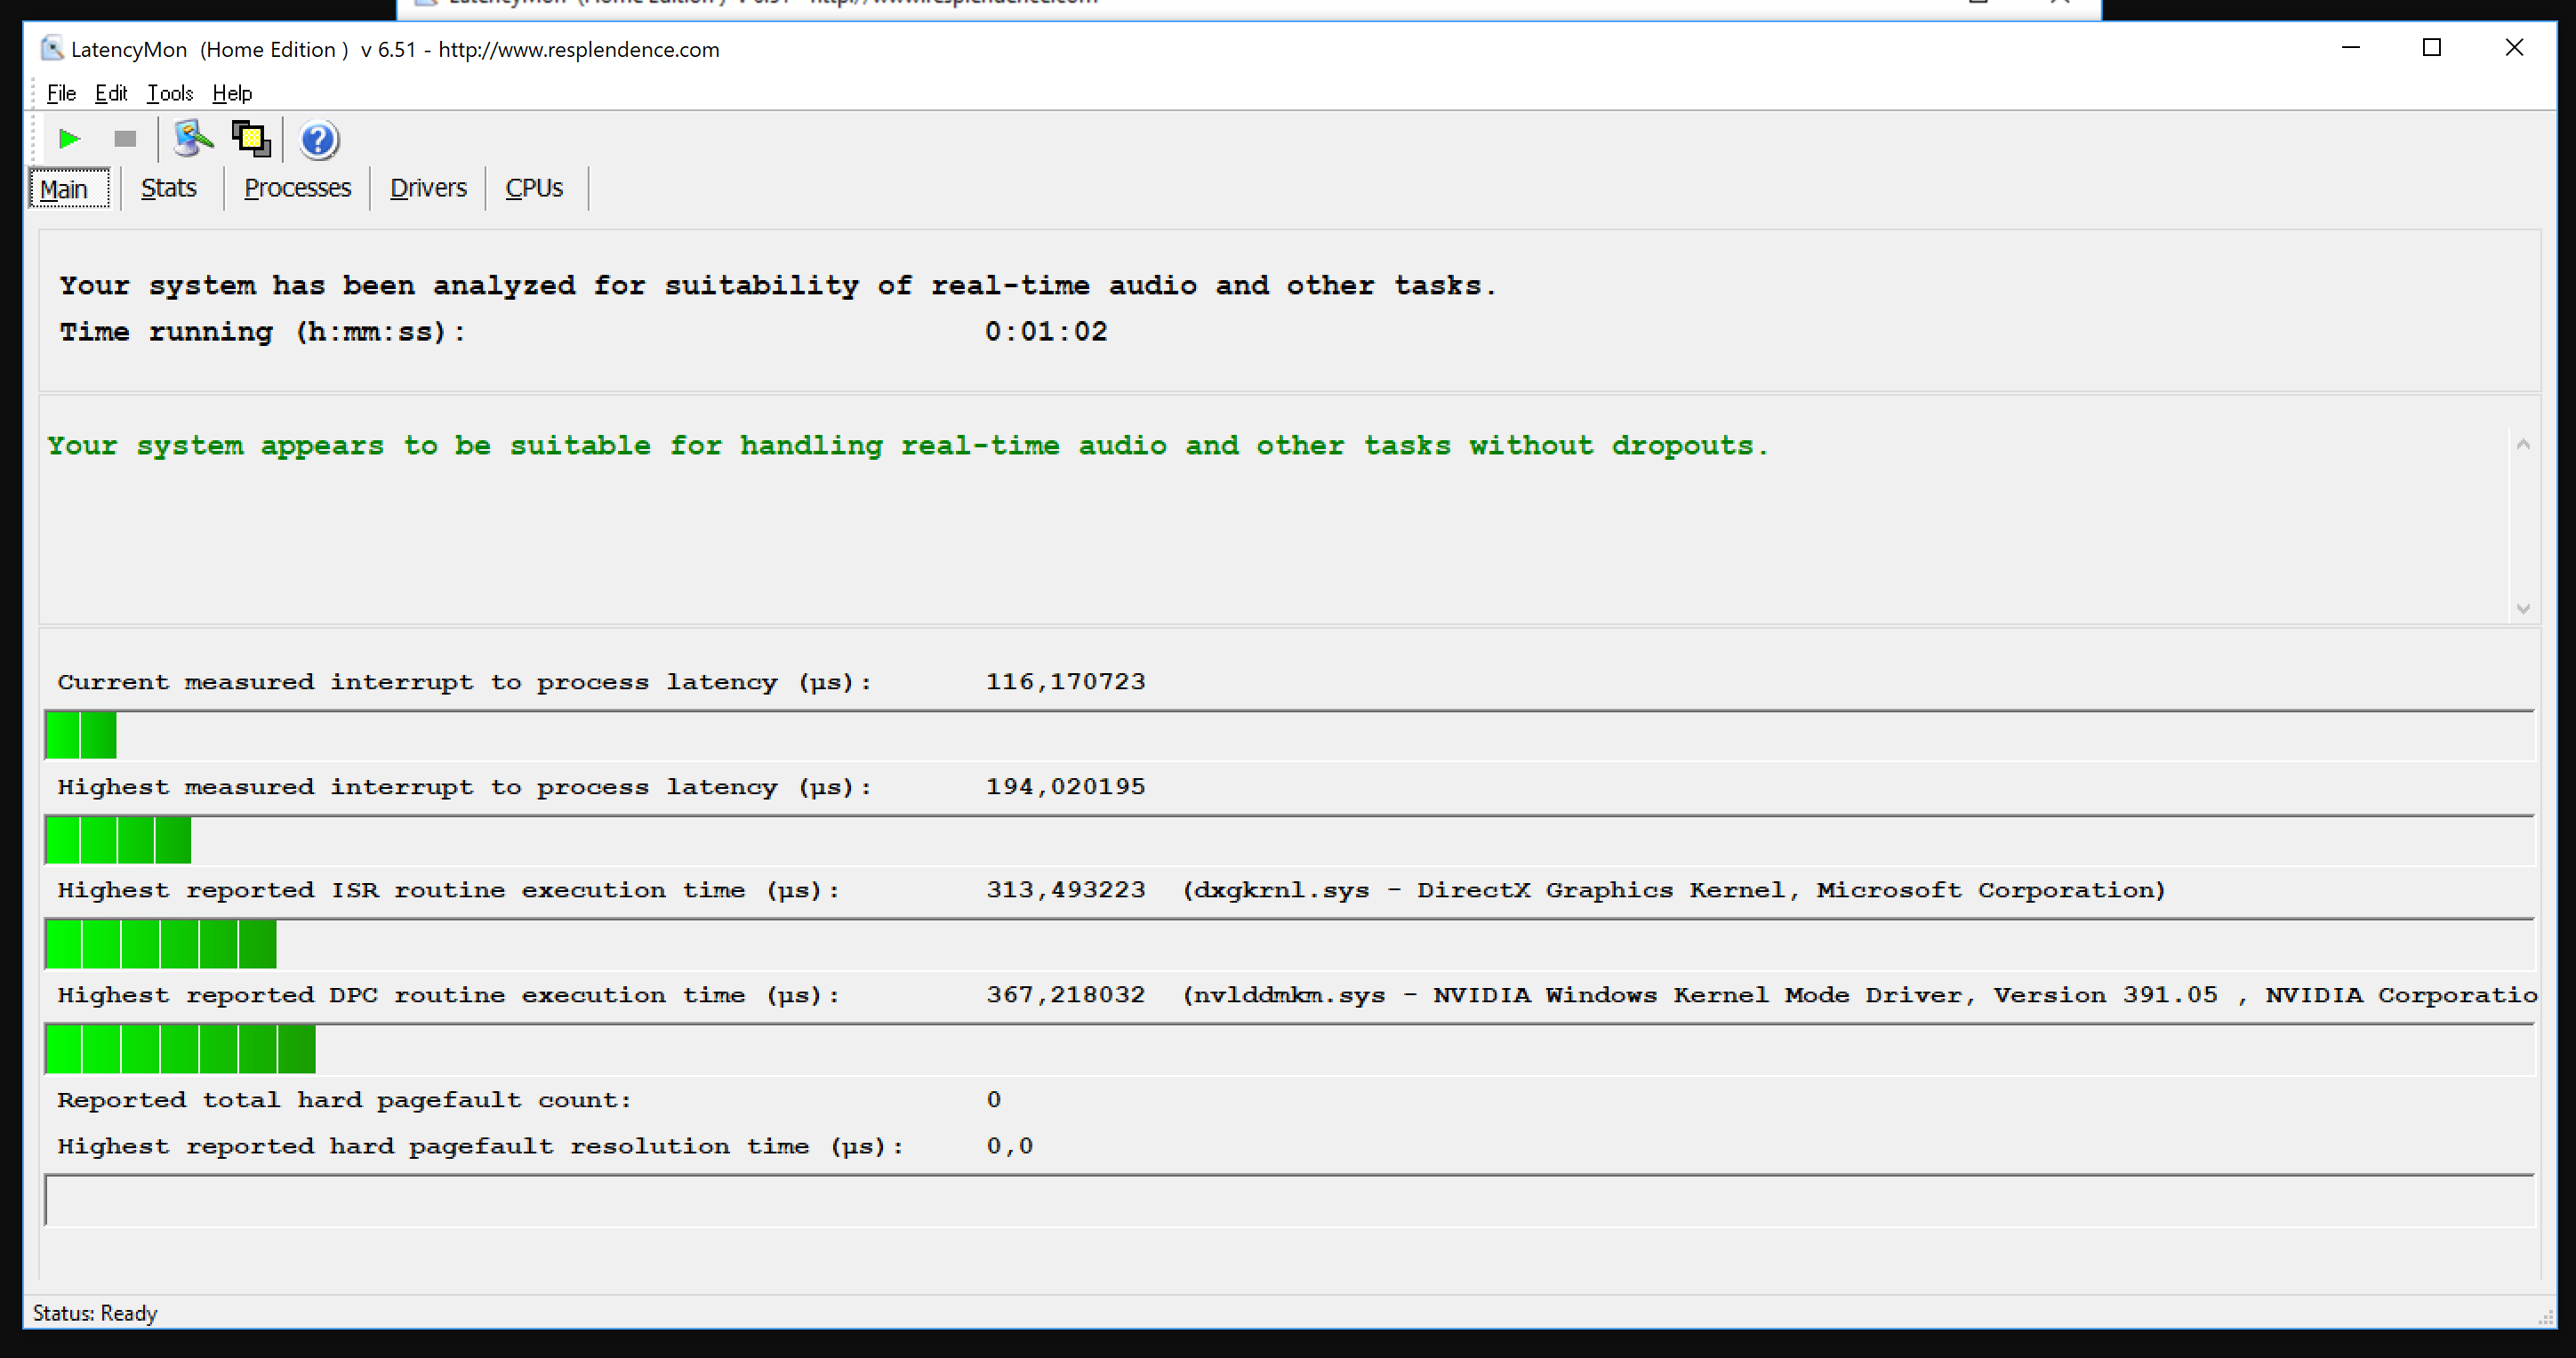Start the latency monitor with the green play button
2576x1358 pixels.
69,139
